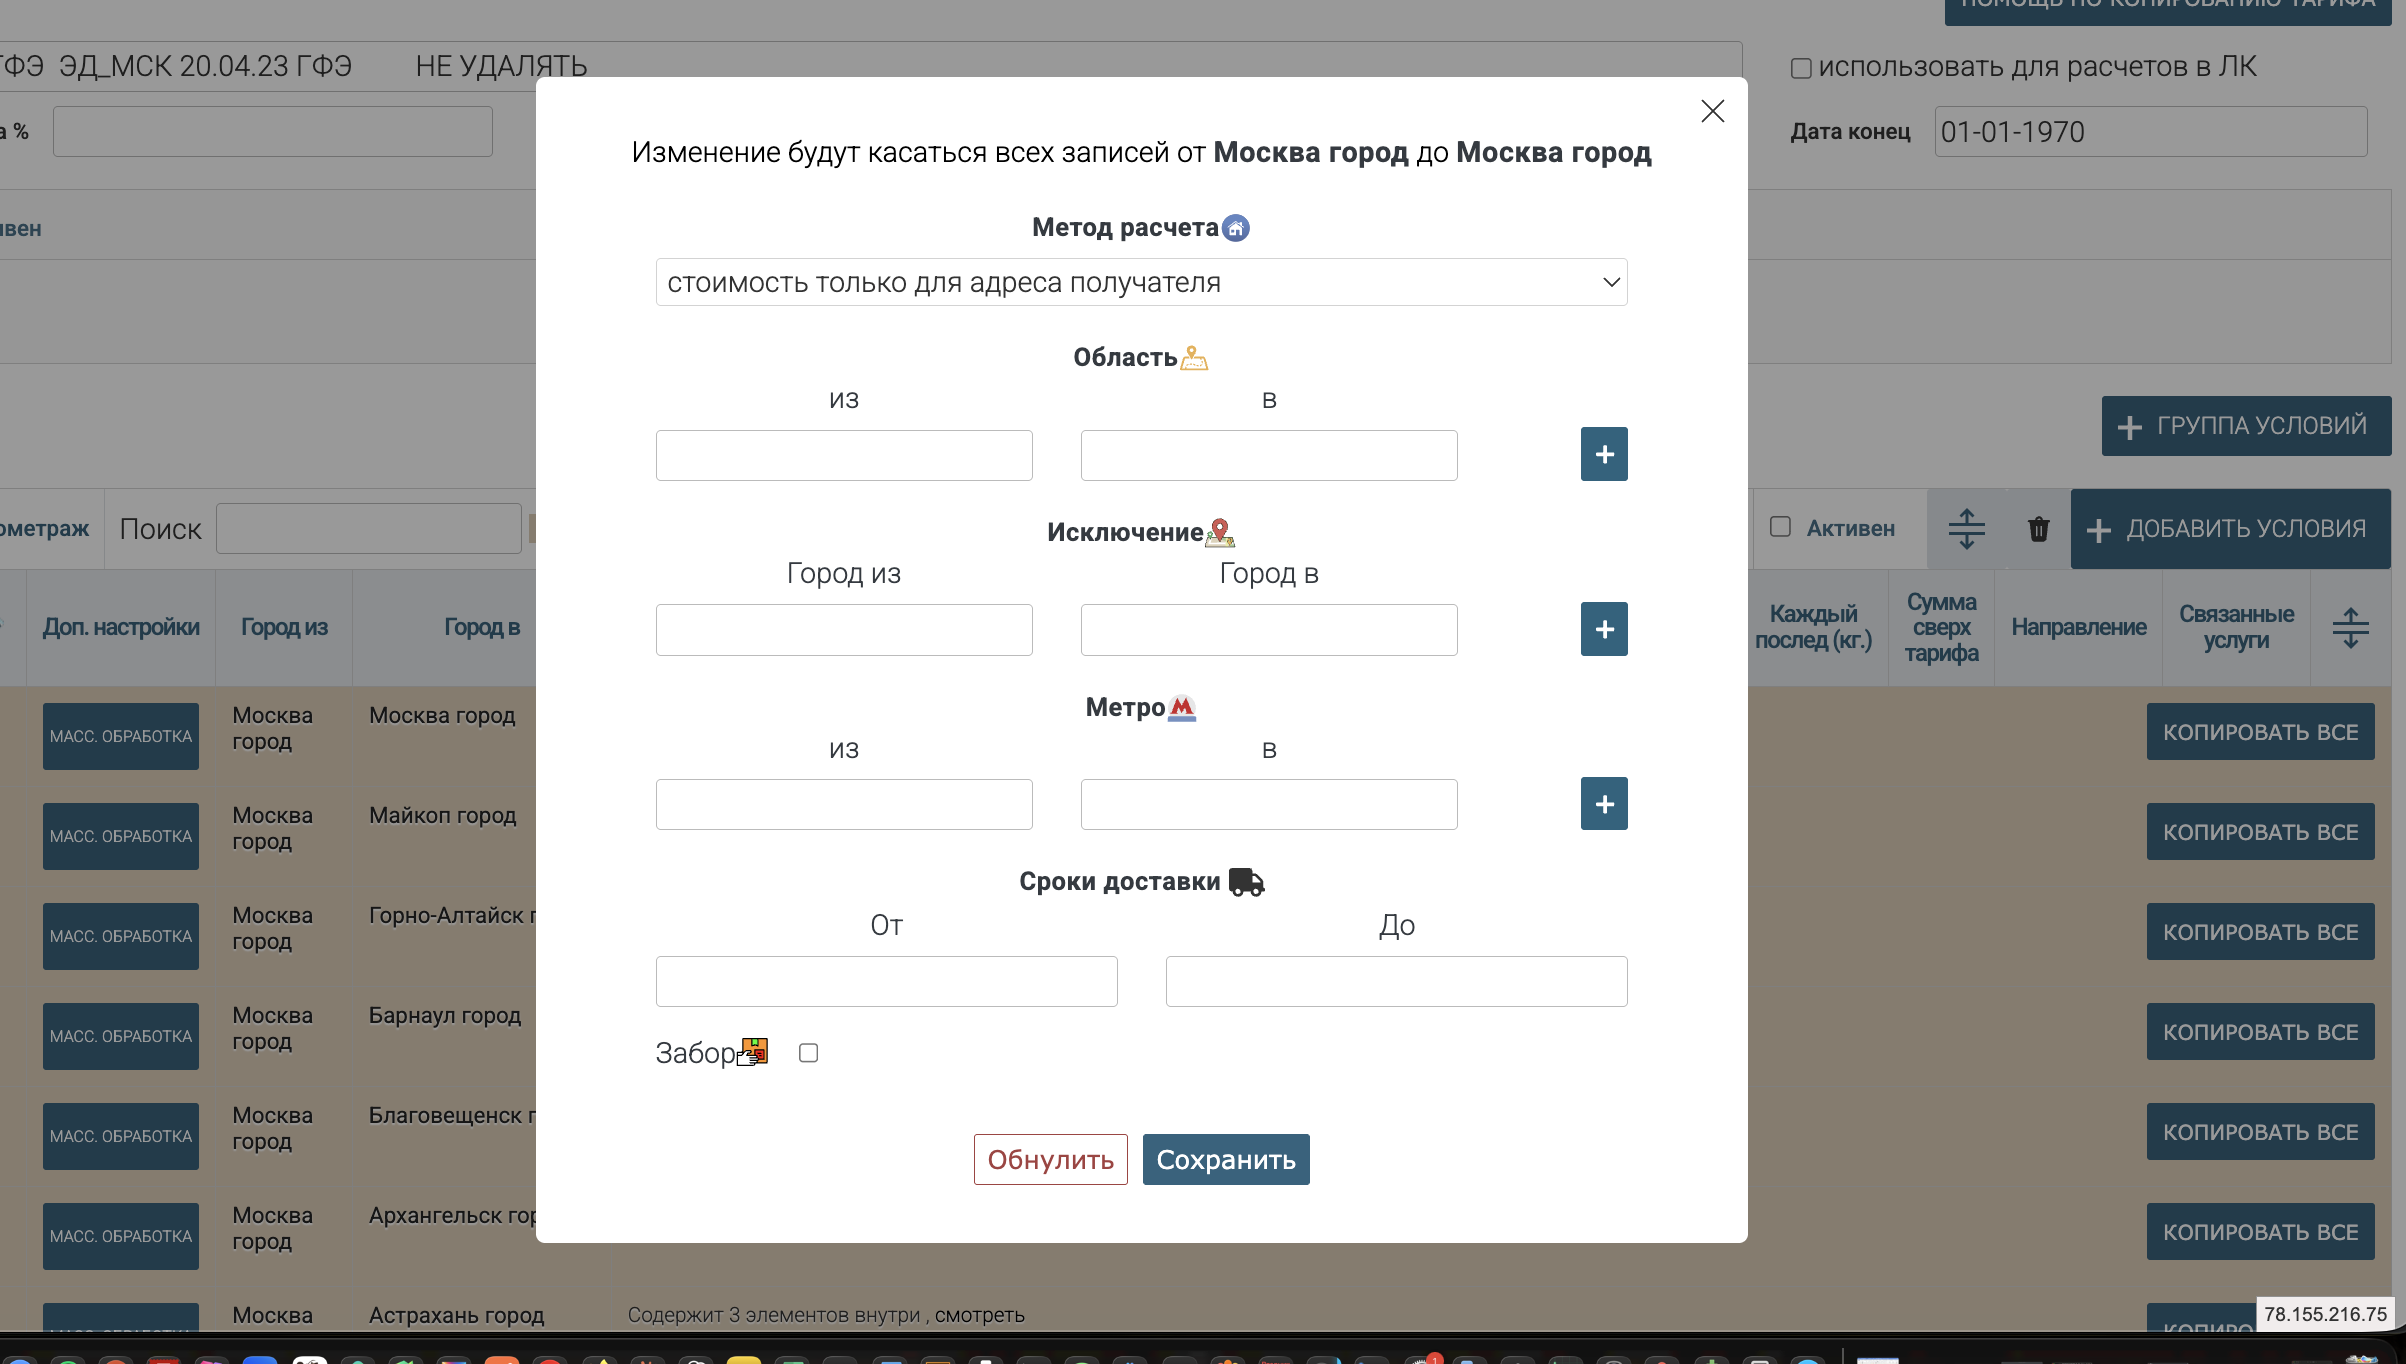This screenshot has height=1364, width=2406.
Task: Click the Область 'из' input field
Action: pyautogui.click(x=844, y=455)
